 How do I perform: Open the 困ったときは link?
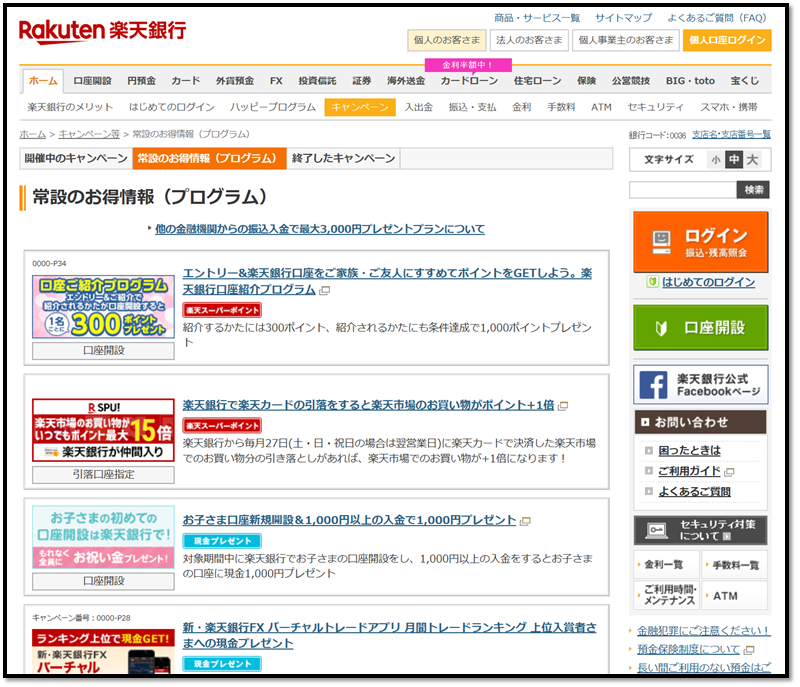coord(689,451)
